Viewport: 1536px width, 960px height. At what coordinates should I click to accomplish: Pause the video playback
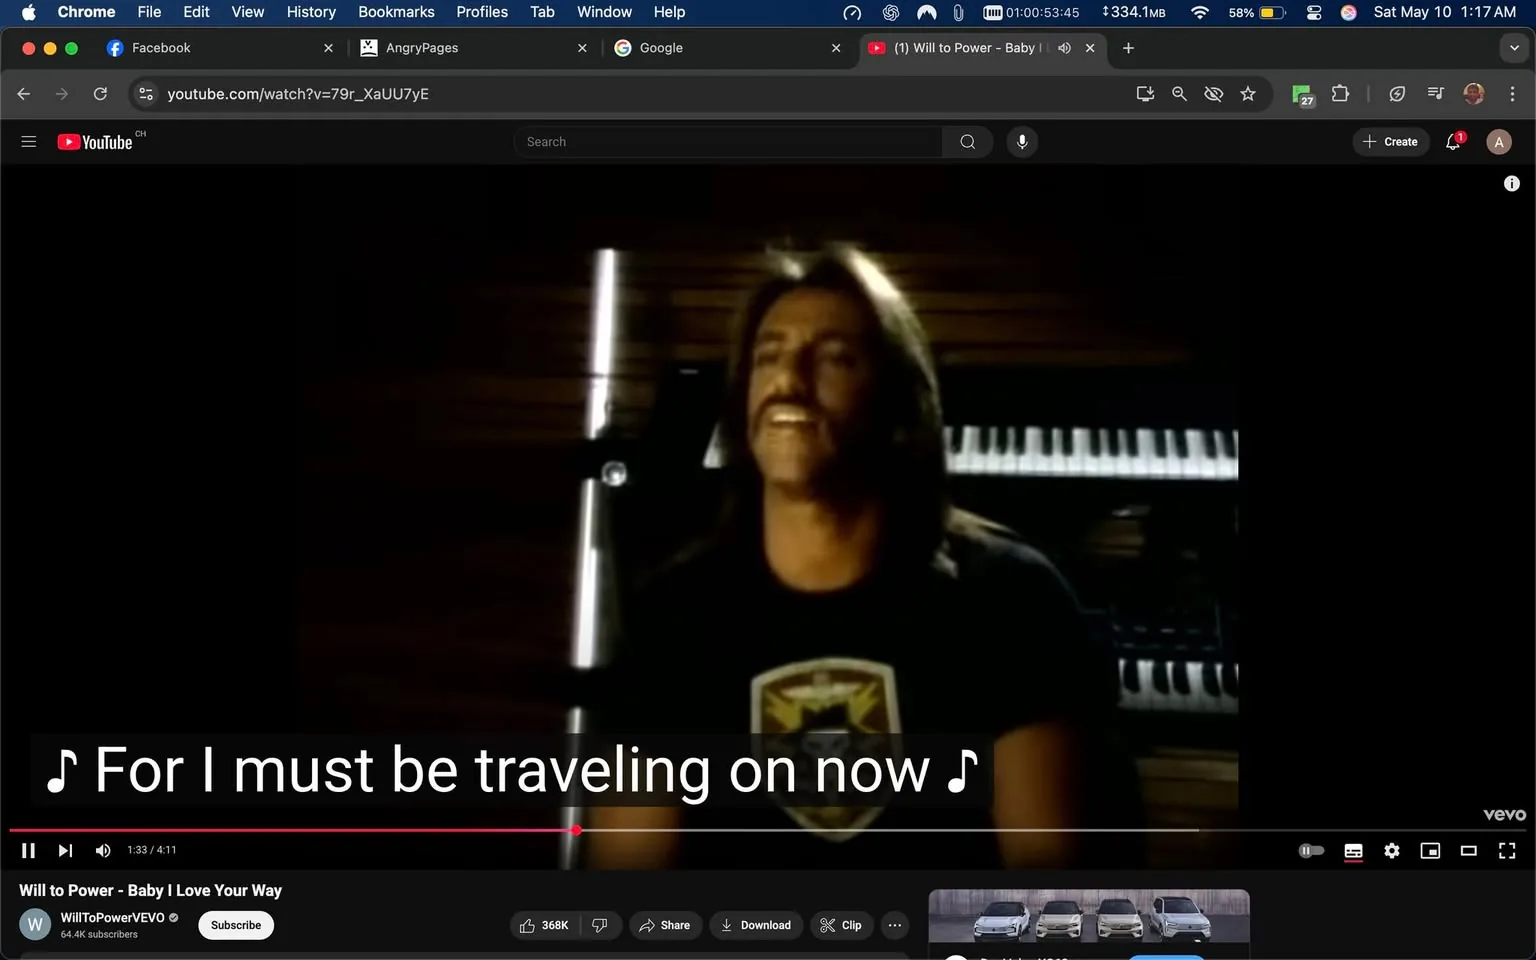tap(27, 850)
